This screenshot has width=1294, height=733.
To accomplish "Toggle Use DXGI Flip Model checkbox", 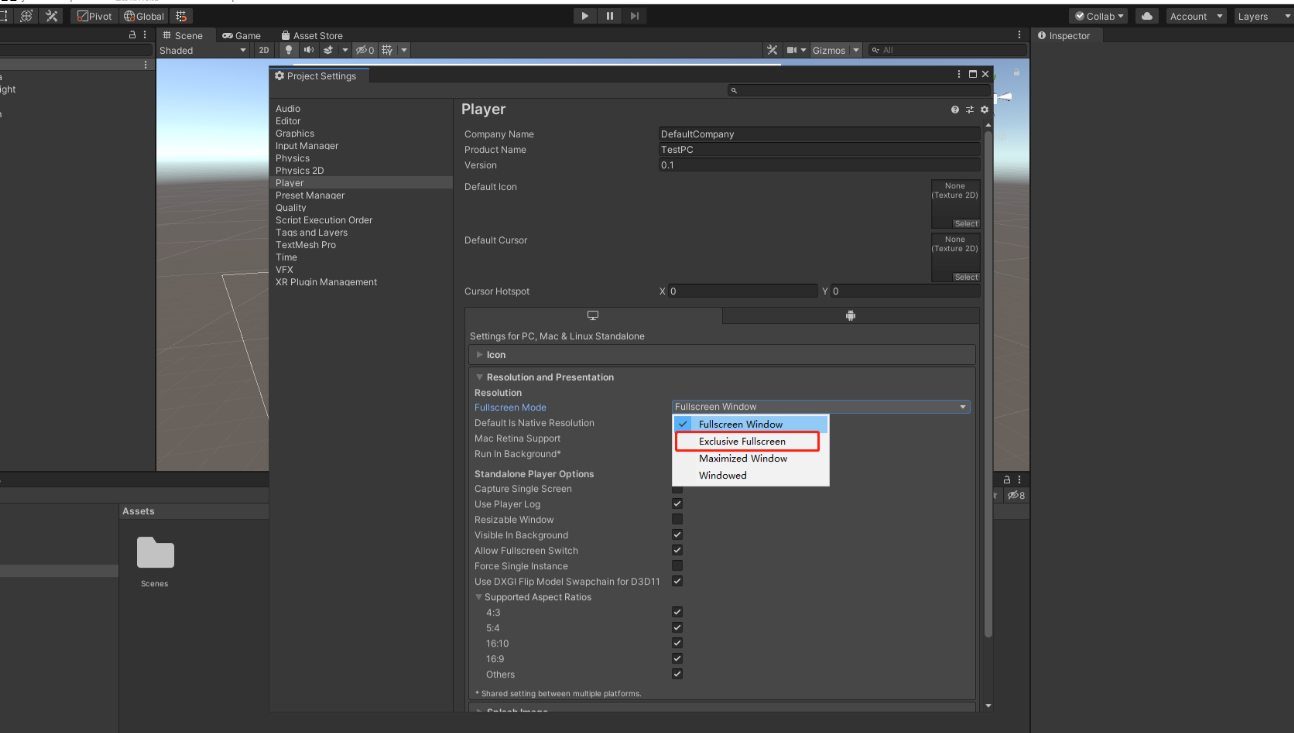I will [677, 581].
